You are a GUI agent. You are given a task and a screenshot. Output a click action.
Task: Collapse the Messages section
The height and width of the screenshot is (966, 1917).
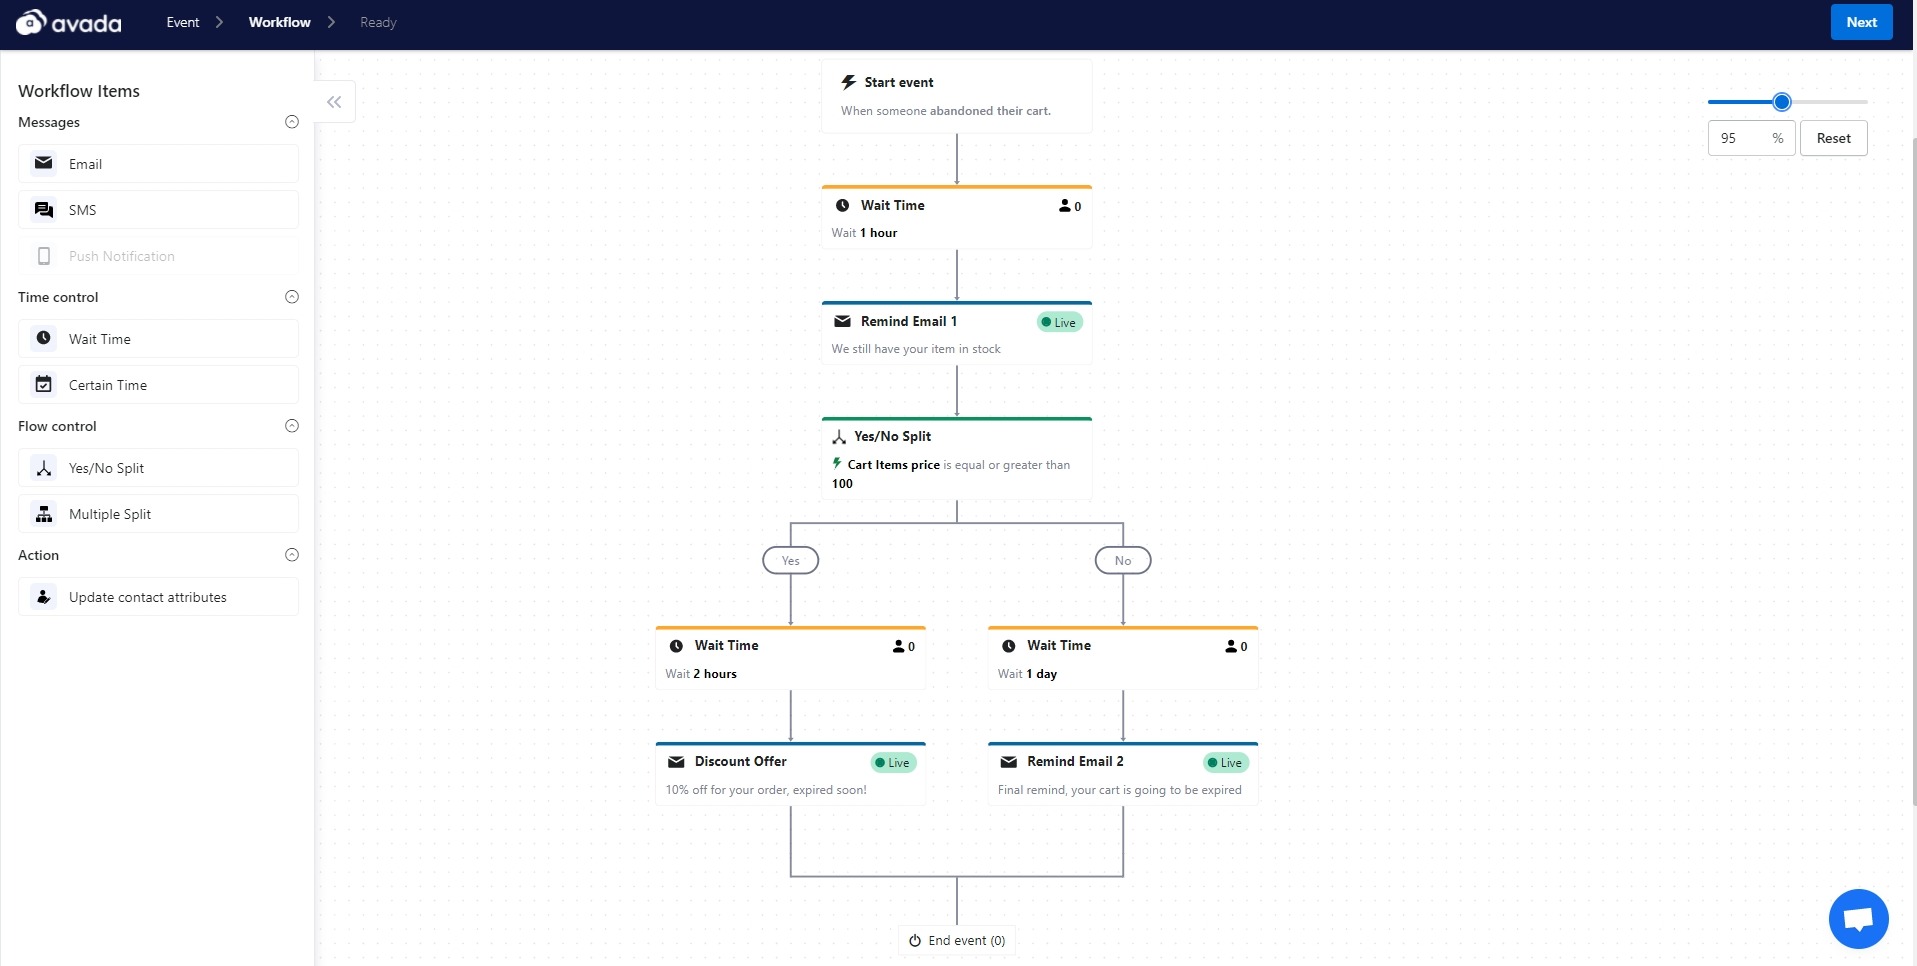coord(292,122)
